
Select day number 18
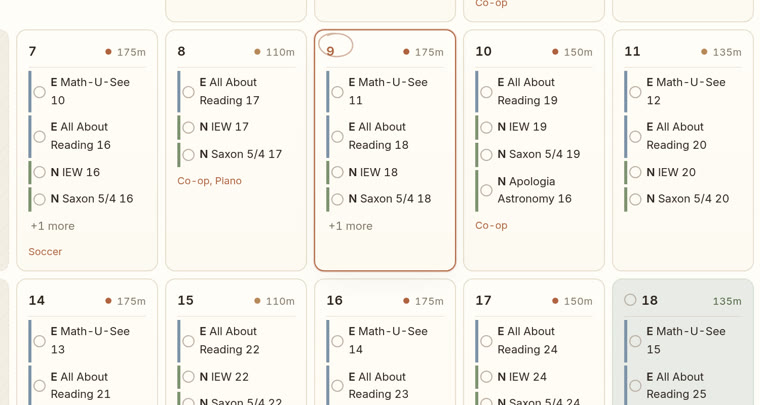pos(649,300)
